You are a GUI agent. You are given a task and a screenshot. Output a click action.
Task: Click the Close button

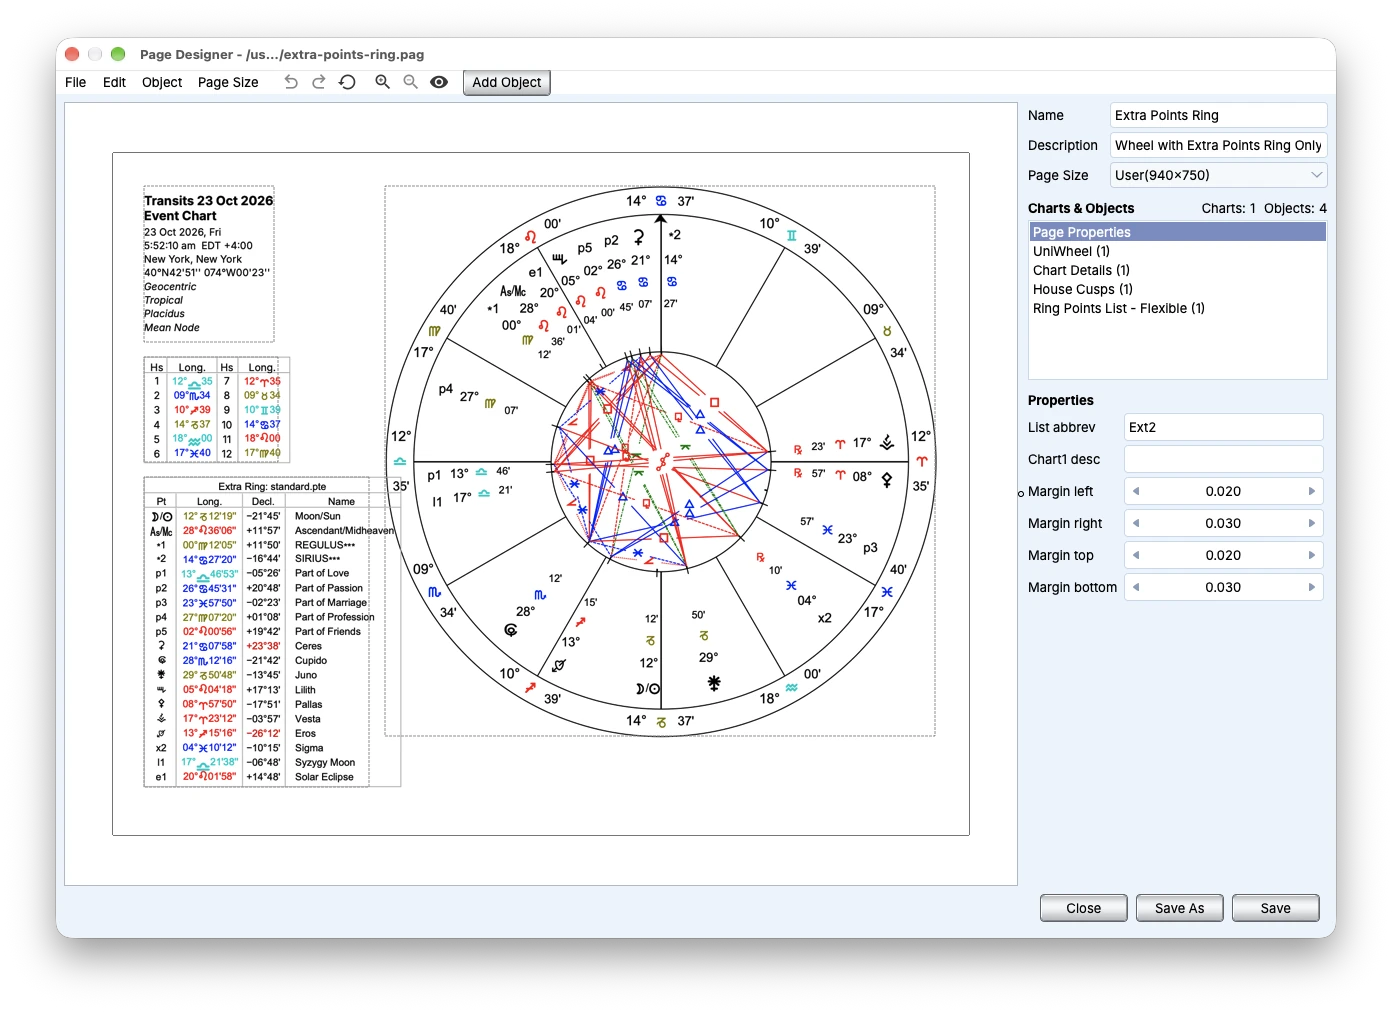(x=1083, y=908)
